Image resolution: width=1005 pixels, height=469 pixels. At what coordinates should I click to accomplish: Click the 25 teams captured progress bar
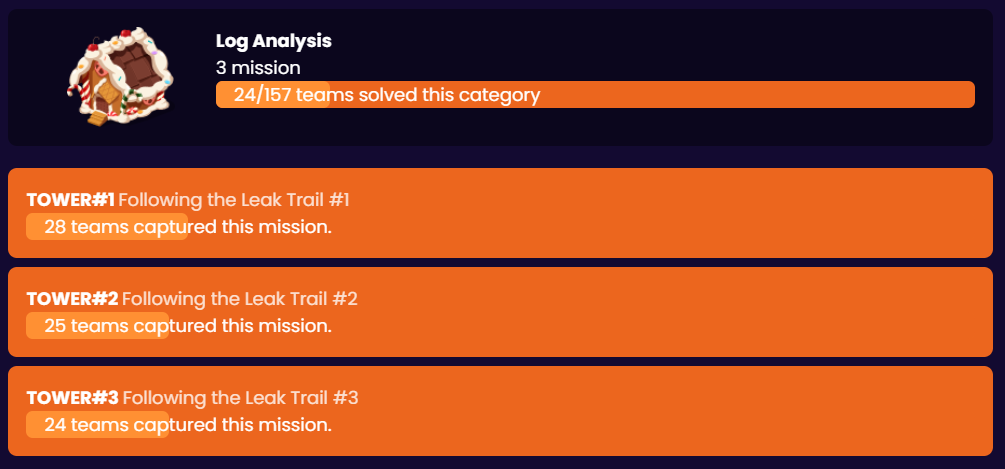click(97, 326)
